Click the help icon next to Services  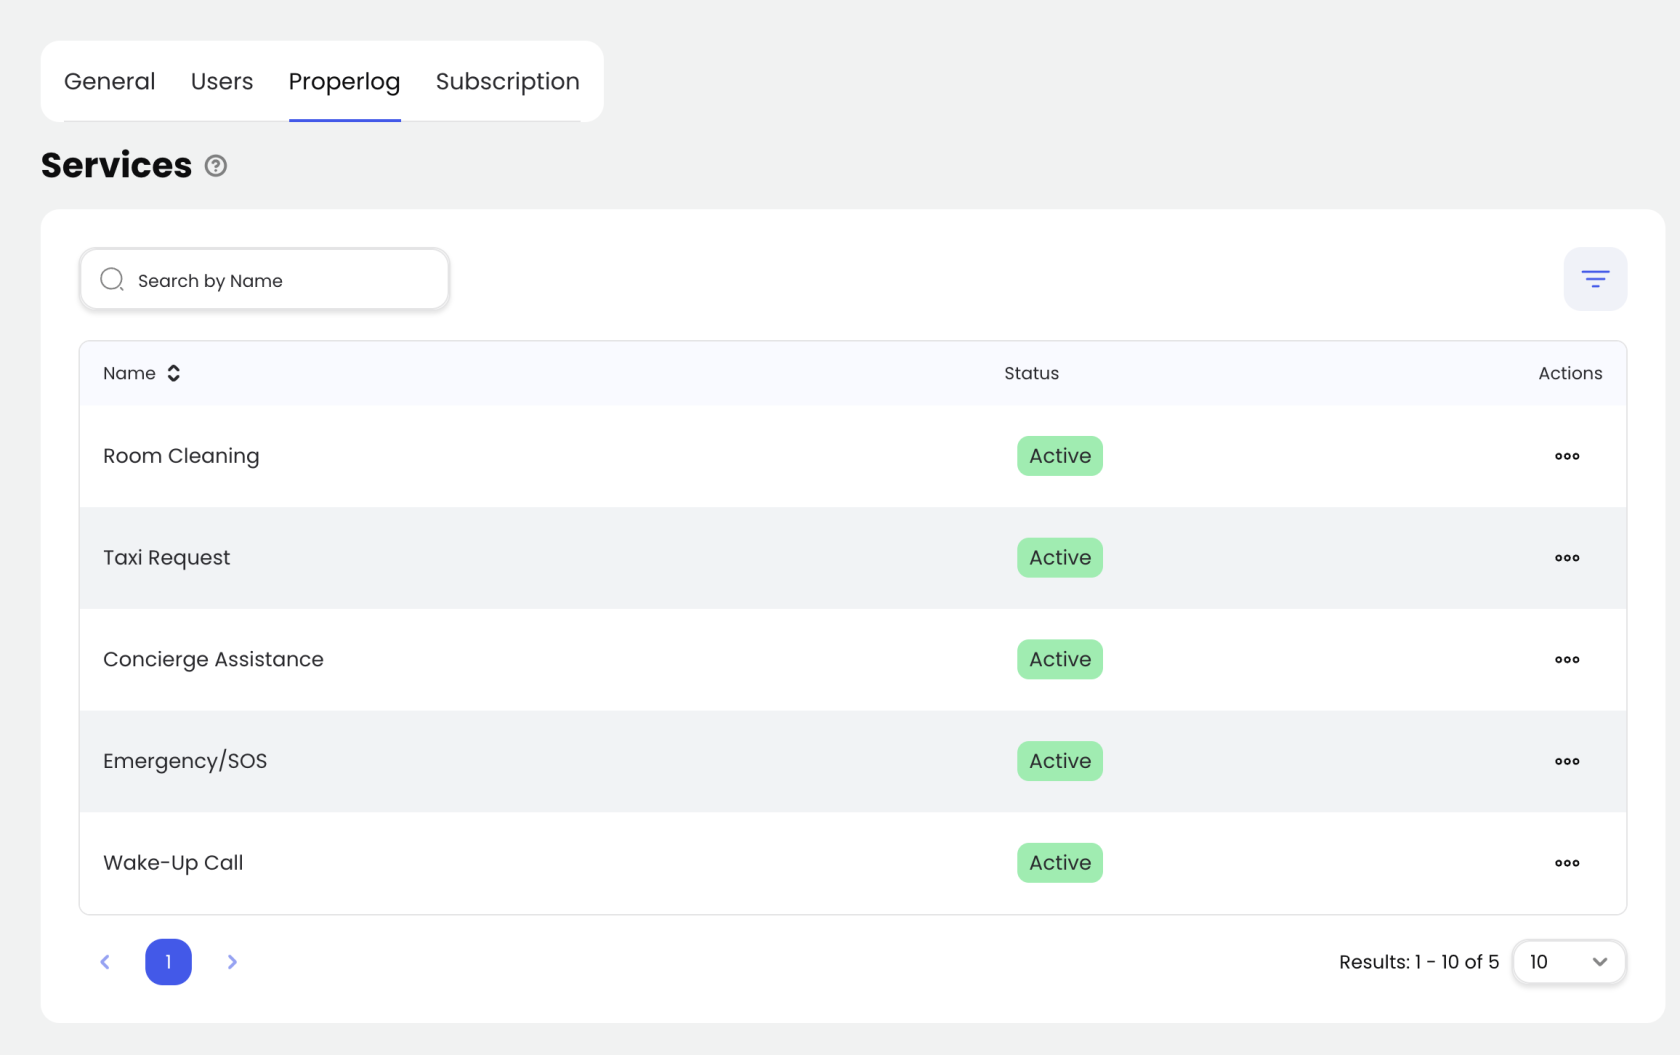click(x=216, y=166)
